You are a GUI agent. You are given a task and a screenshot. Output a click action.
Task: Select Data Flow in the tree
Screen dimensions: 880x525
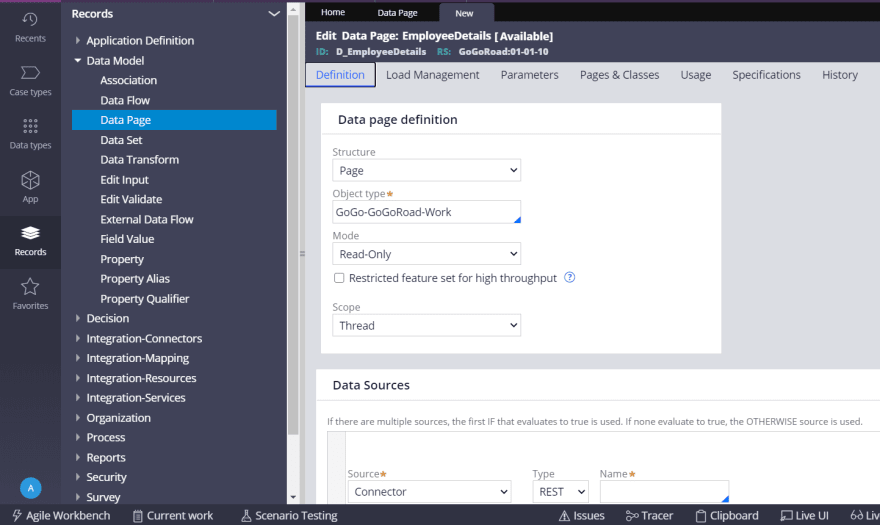(x=125, y=101)
